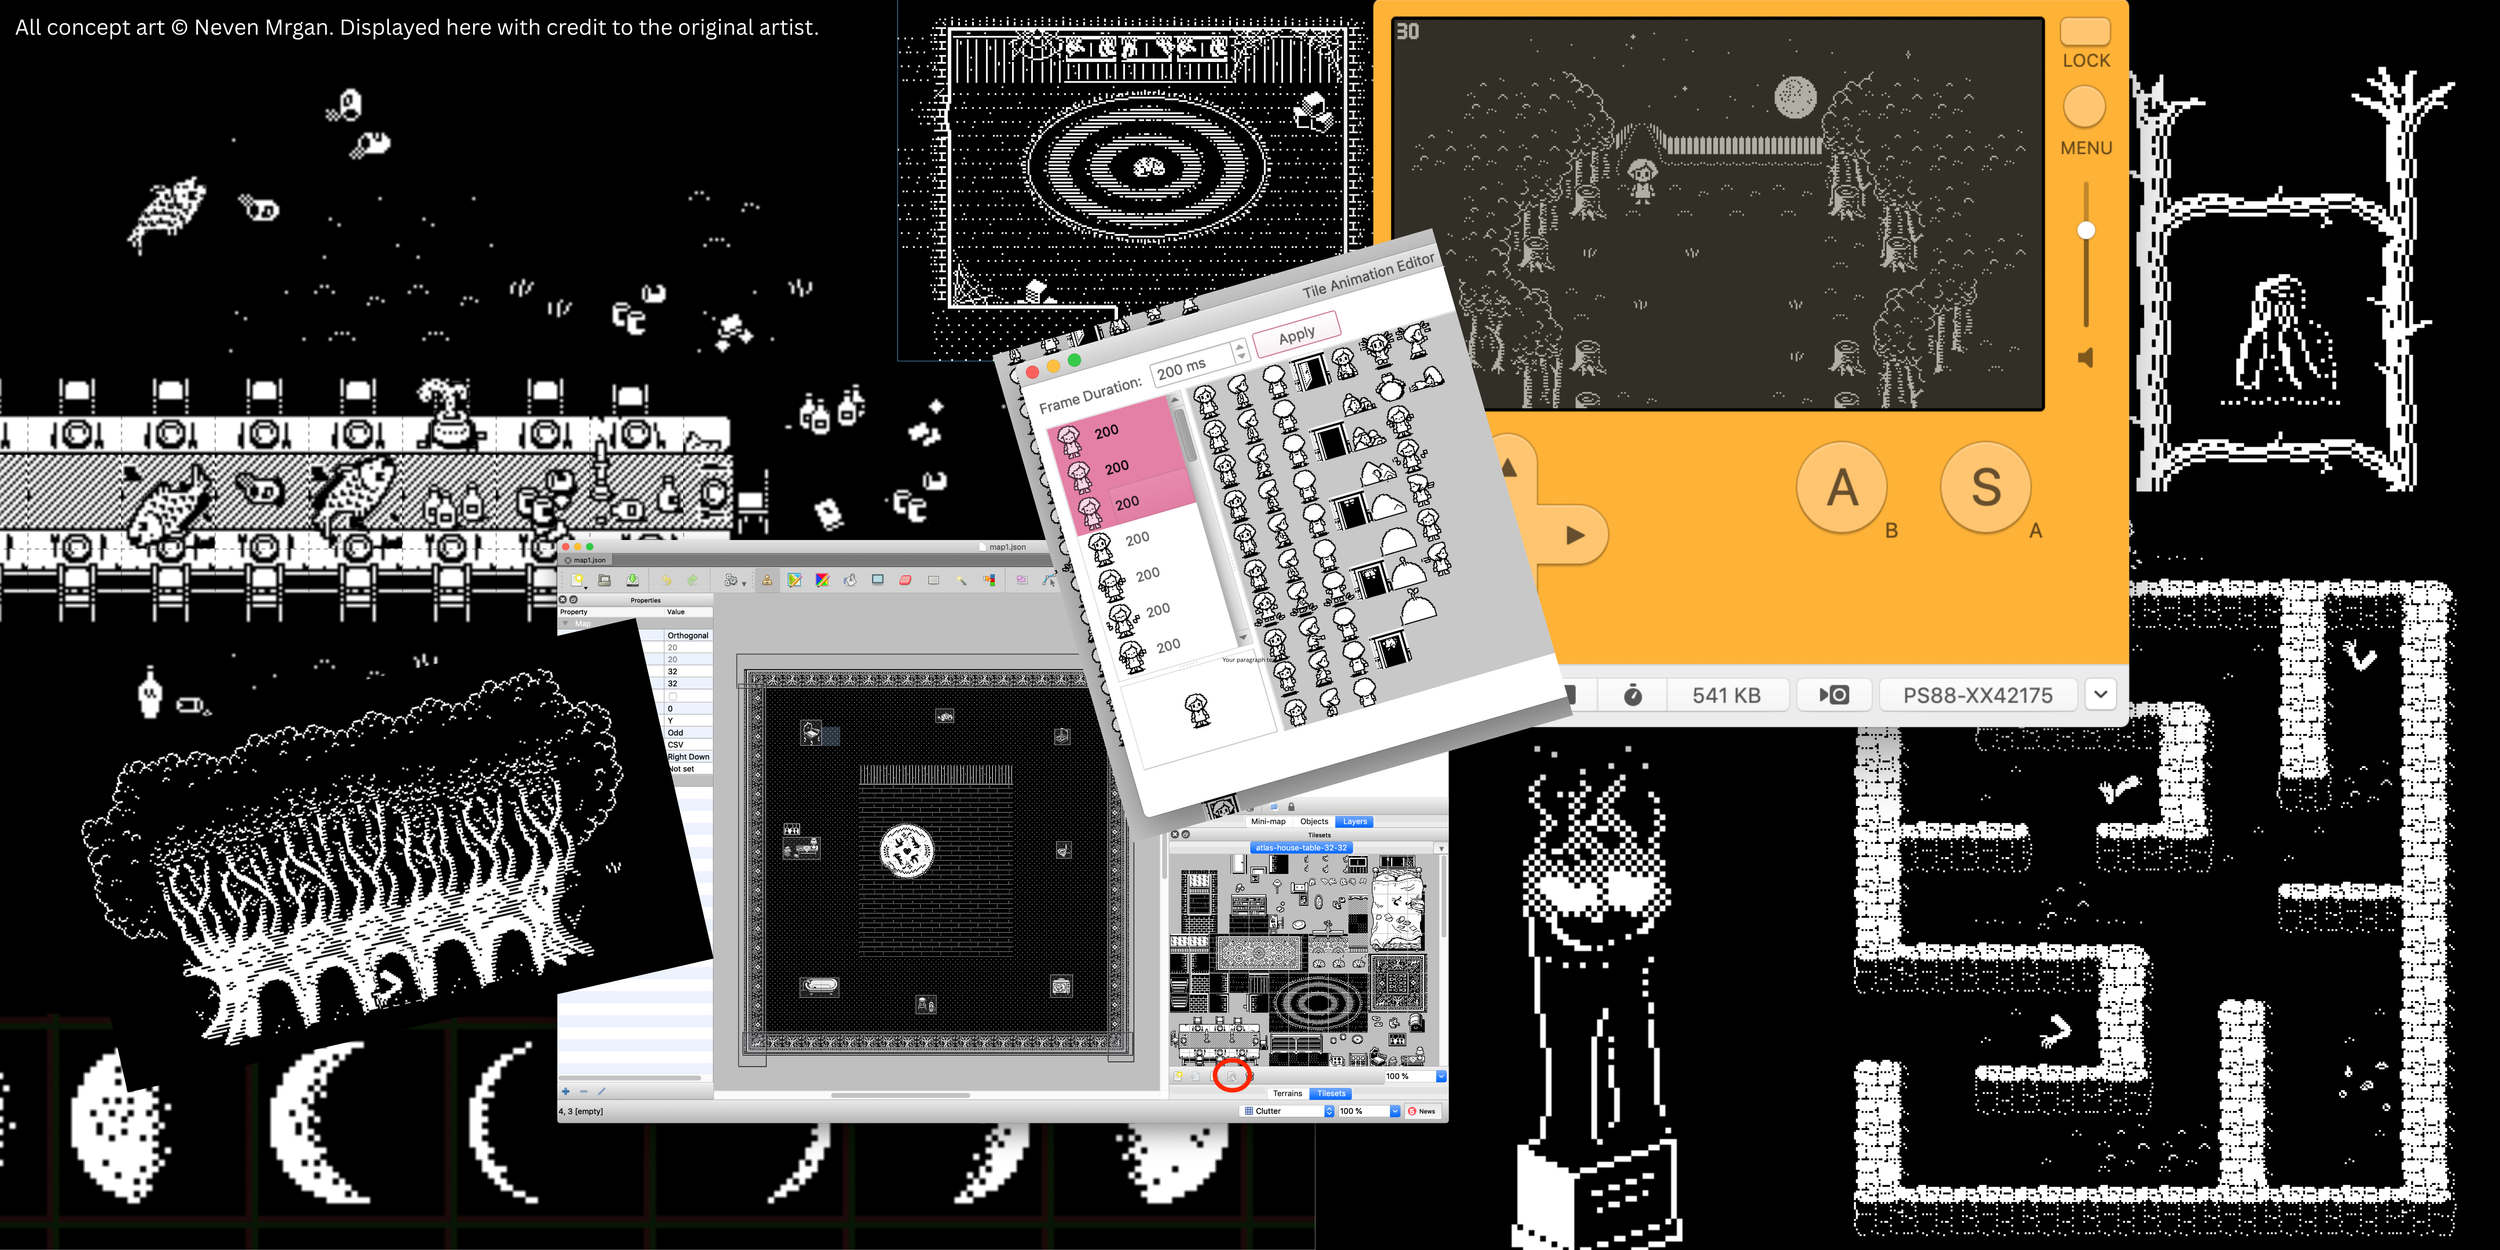Click the speaker mute icon on Playdate simulator
The image size is (2500, 1250).
coord(2086,358)
